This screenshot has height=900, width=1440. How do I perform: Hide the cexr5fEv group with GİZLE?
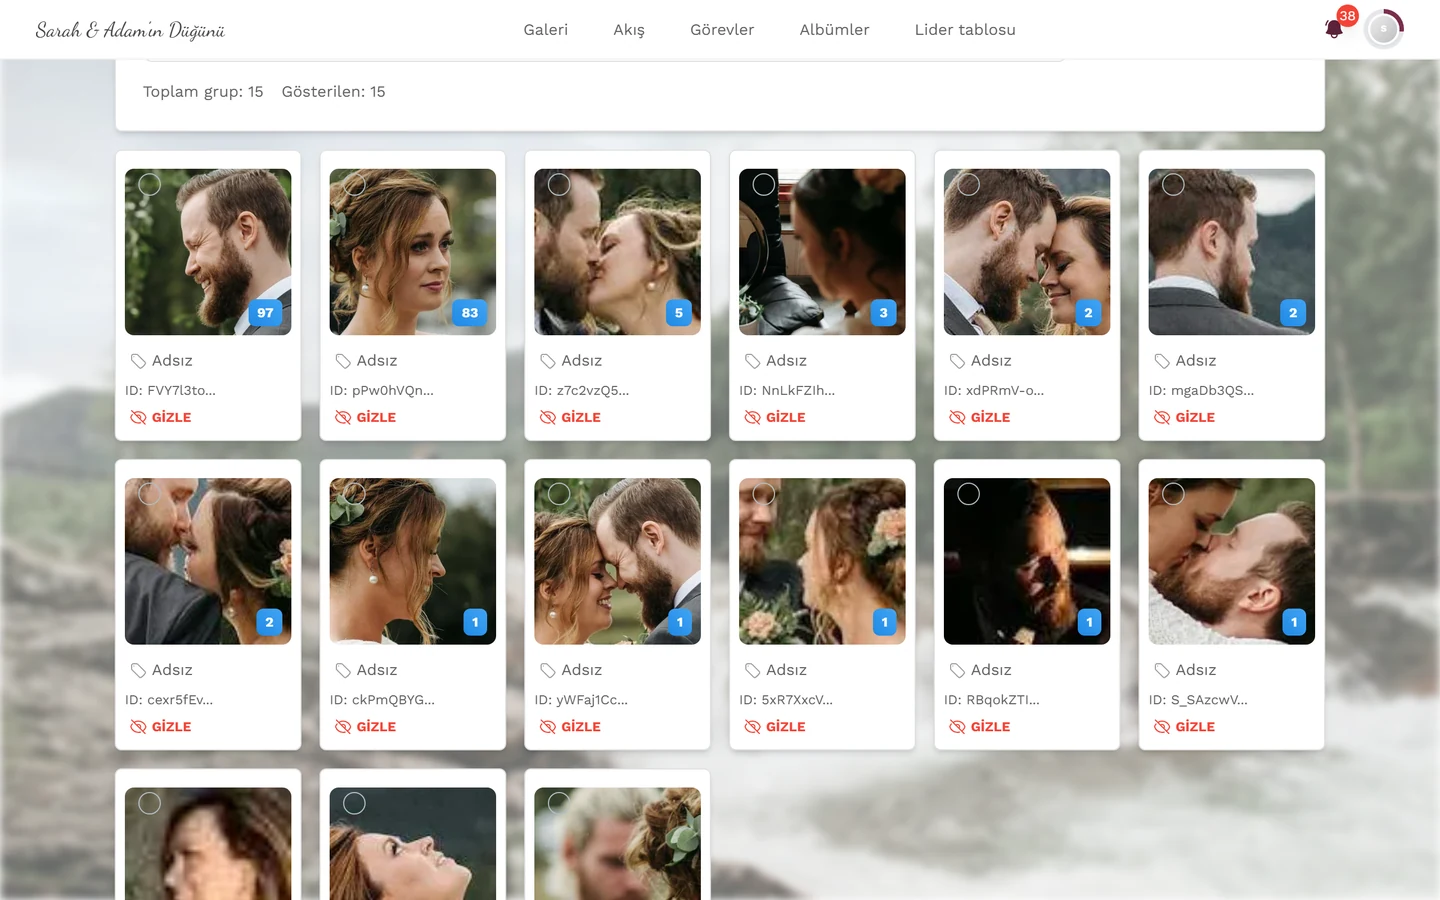[161, 727]
